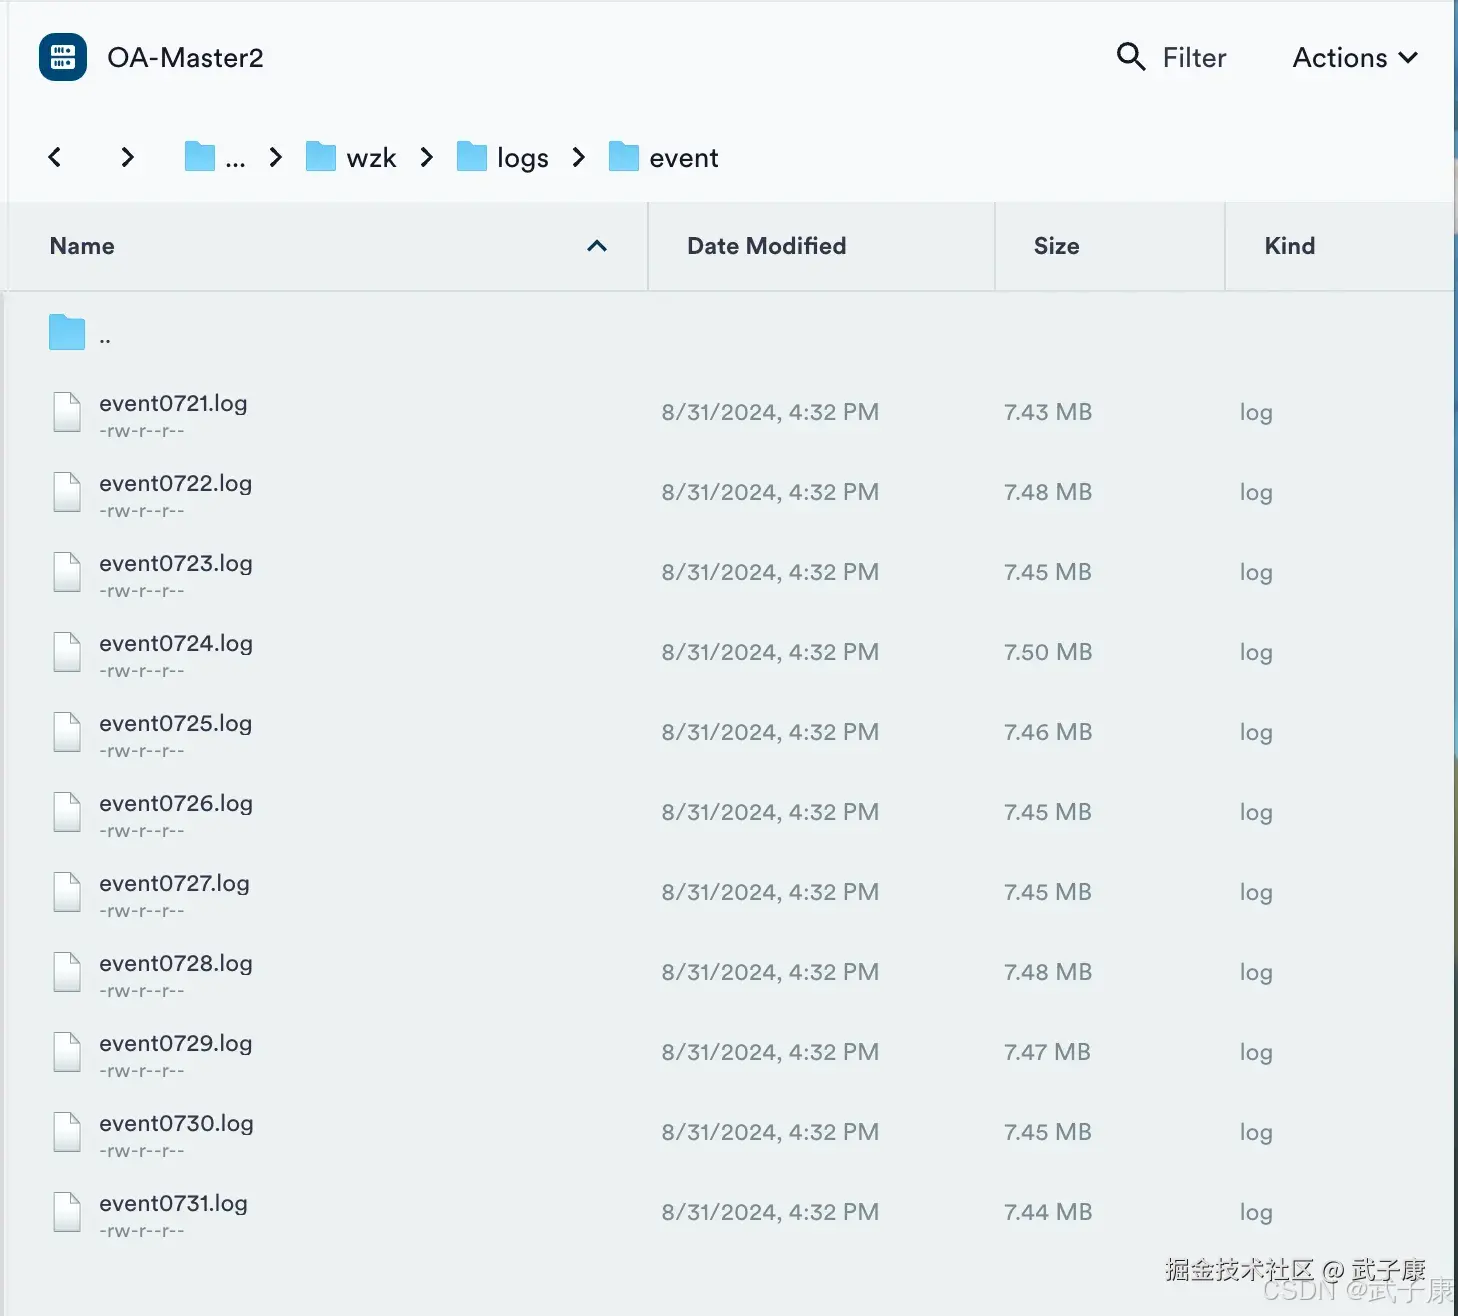
Task: Toggle Name sort direction chevron
Action: (597, 246)
